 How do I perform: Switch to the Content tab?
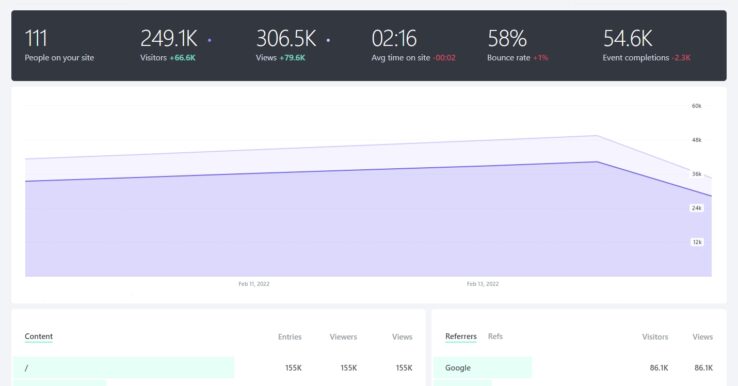pos(39,337)
